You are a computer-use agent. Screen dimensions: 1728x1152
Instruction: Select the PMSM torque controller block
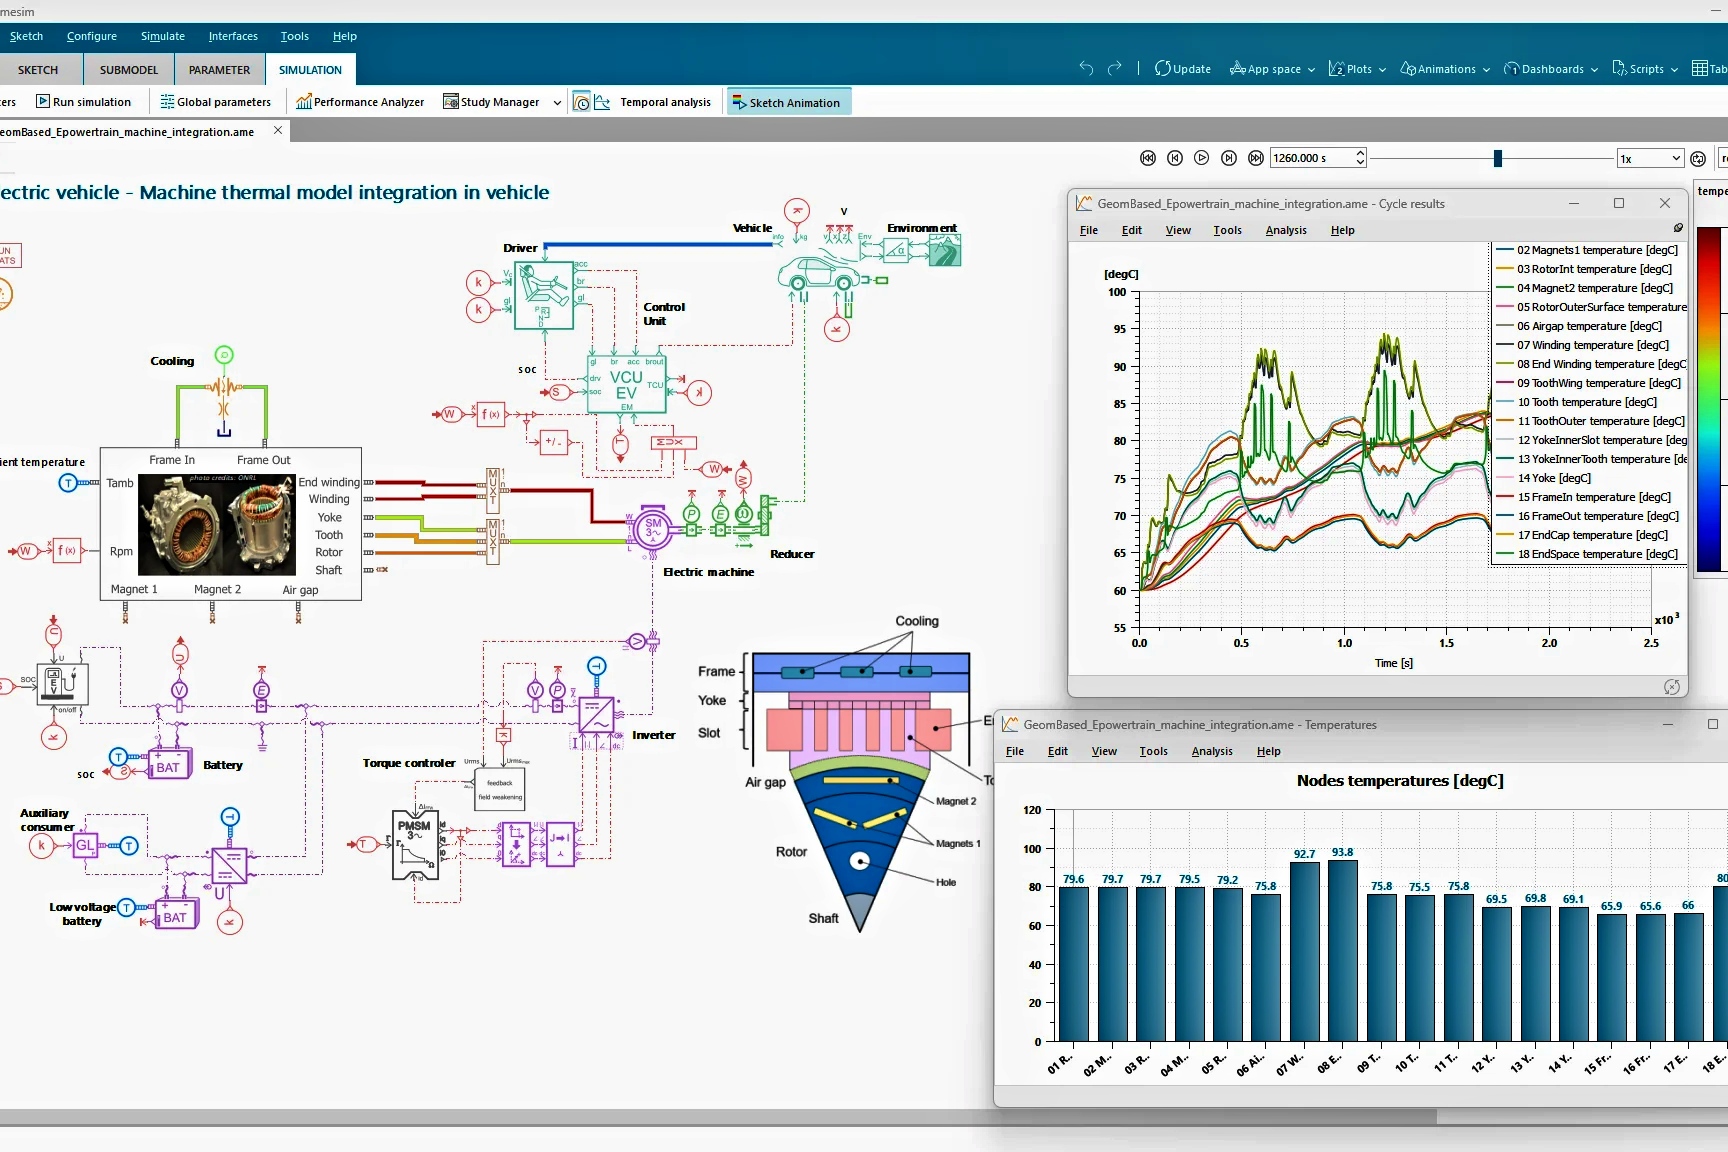click(x=415, y=845)
